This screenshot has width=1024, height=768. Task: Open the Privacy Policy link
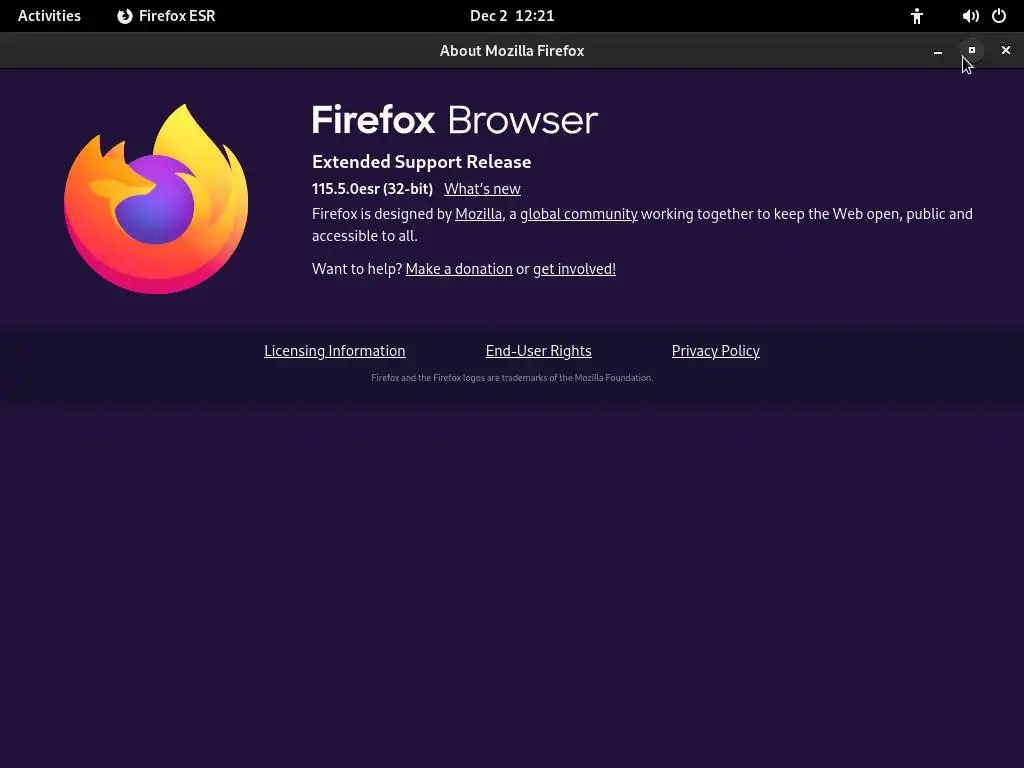pyautogui.click(x=716, y=351)
